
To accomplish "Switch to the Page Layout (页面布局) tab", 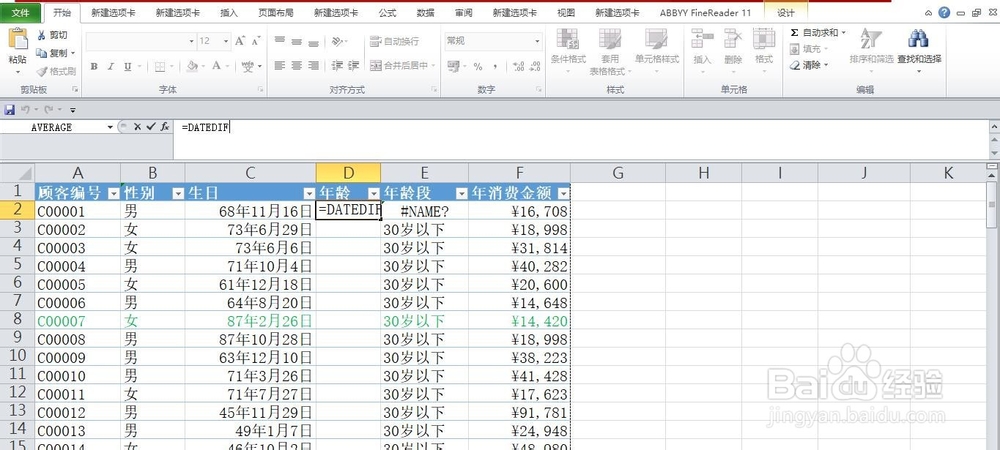I will [276, 13].
